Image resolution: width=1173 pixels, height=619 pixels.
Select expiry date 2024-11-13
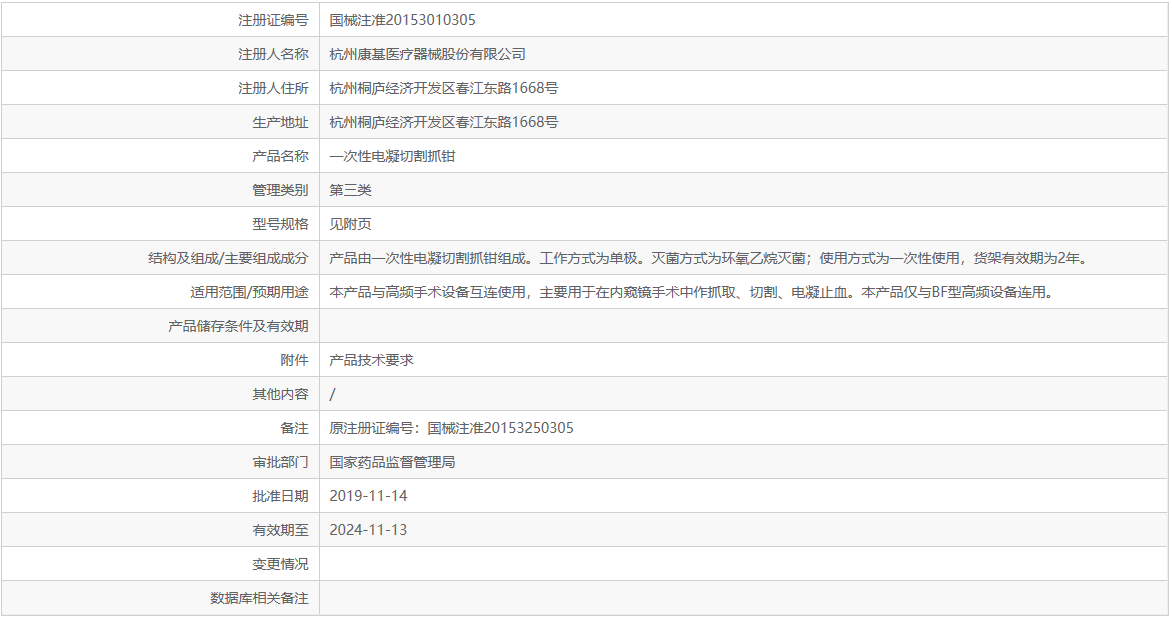tap(368, 530)
